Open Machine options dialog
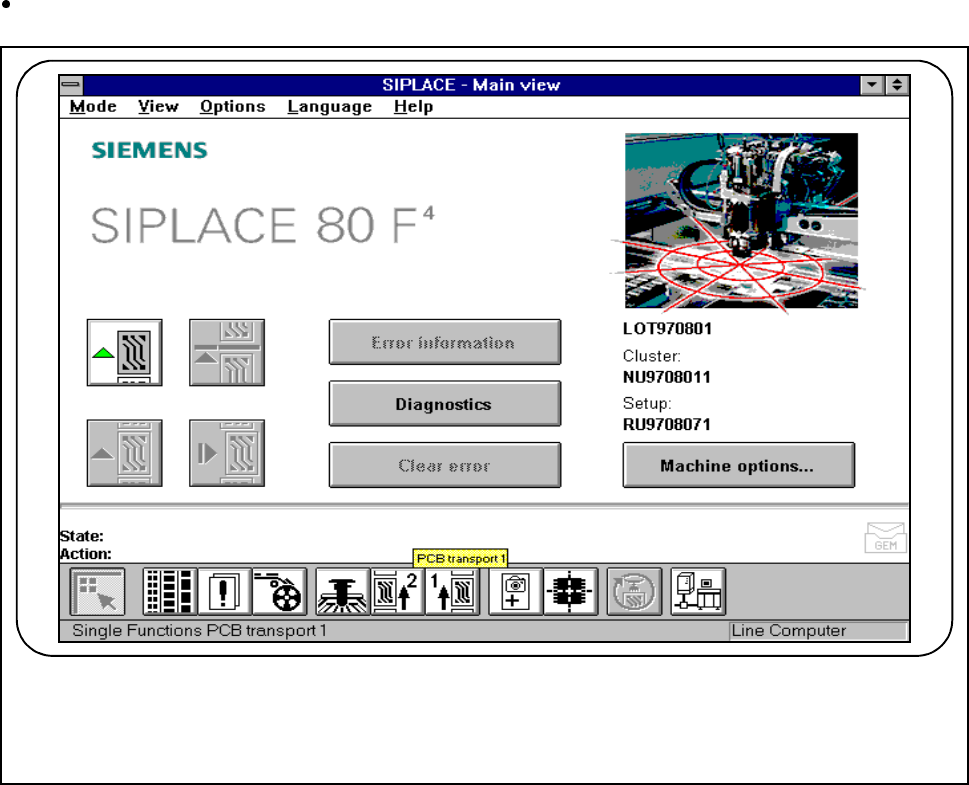969x785 pixels. coord(738,465)
